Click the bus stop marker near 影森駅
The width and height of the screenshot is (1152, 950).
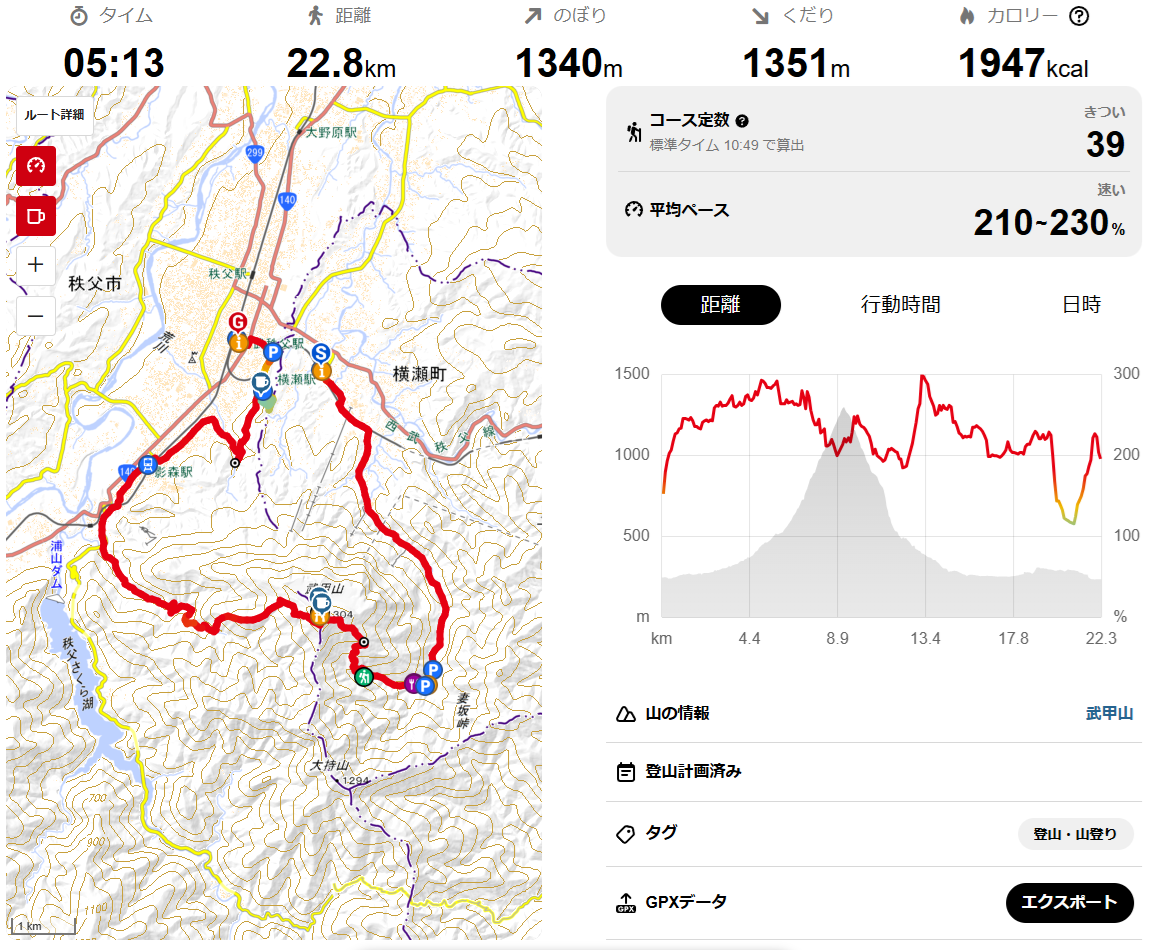(148, 464)
